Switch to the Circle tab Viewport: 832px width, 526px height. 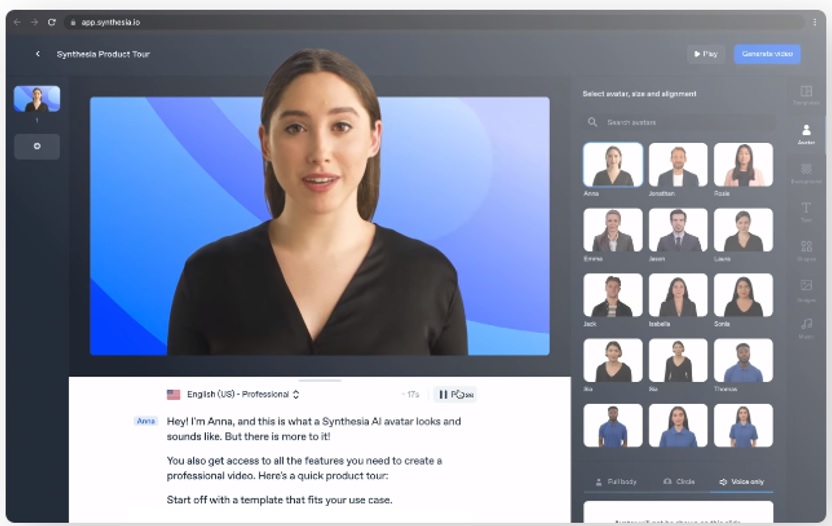click(679, 482)
